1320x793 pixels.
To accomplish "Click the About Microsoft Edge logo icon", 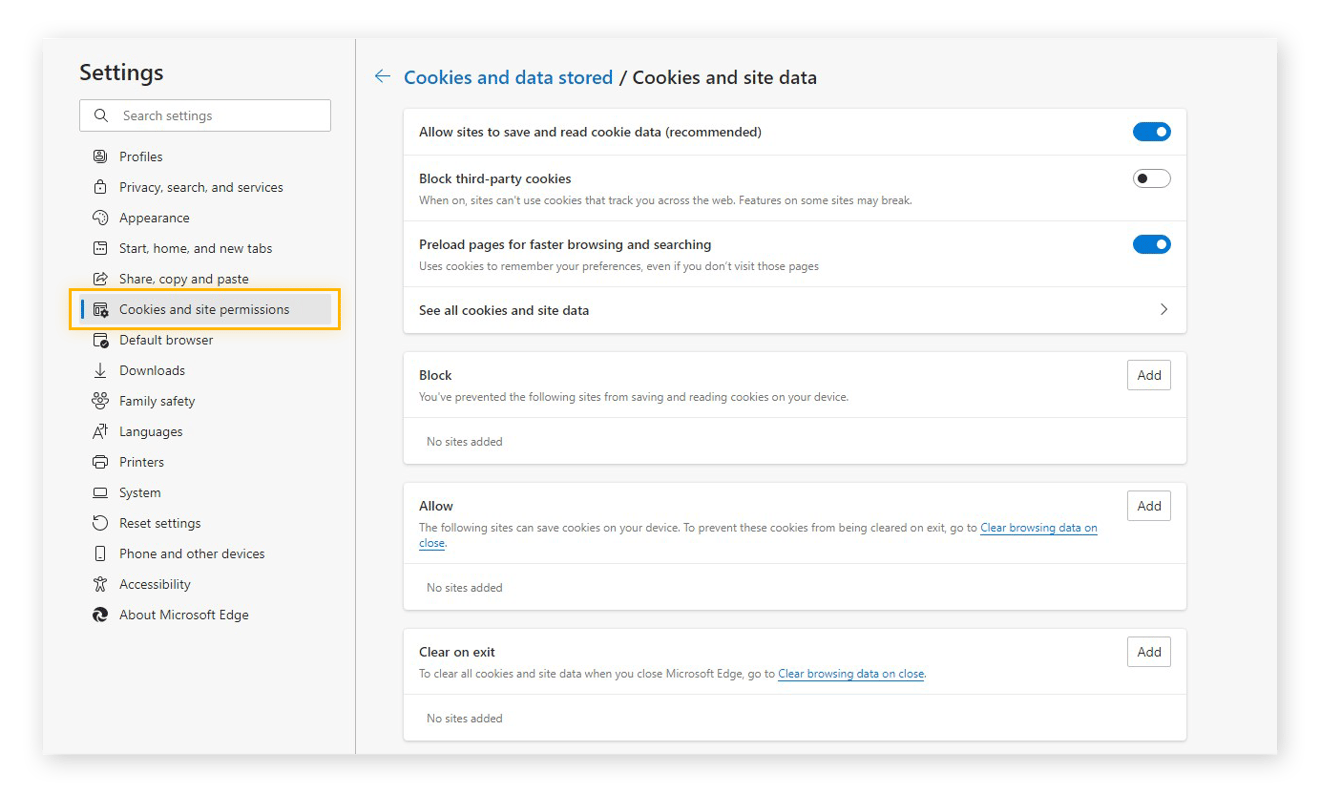I will [100, 615].
